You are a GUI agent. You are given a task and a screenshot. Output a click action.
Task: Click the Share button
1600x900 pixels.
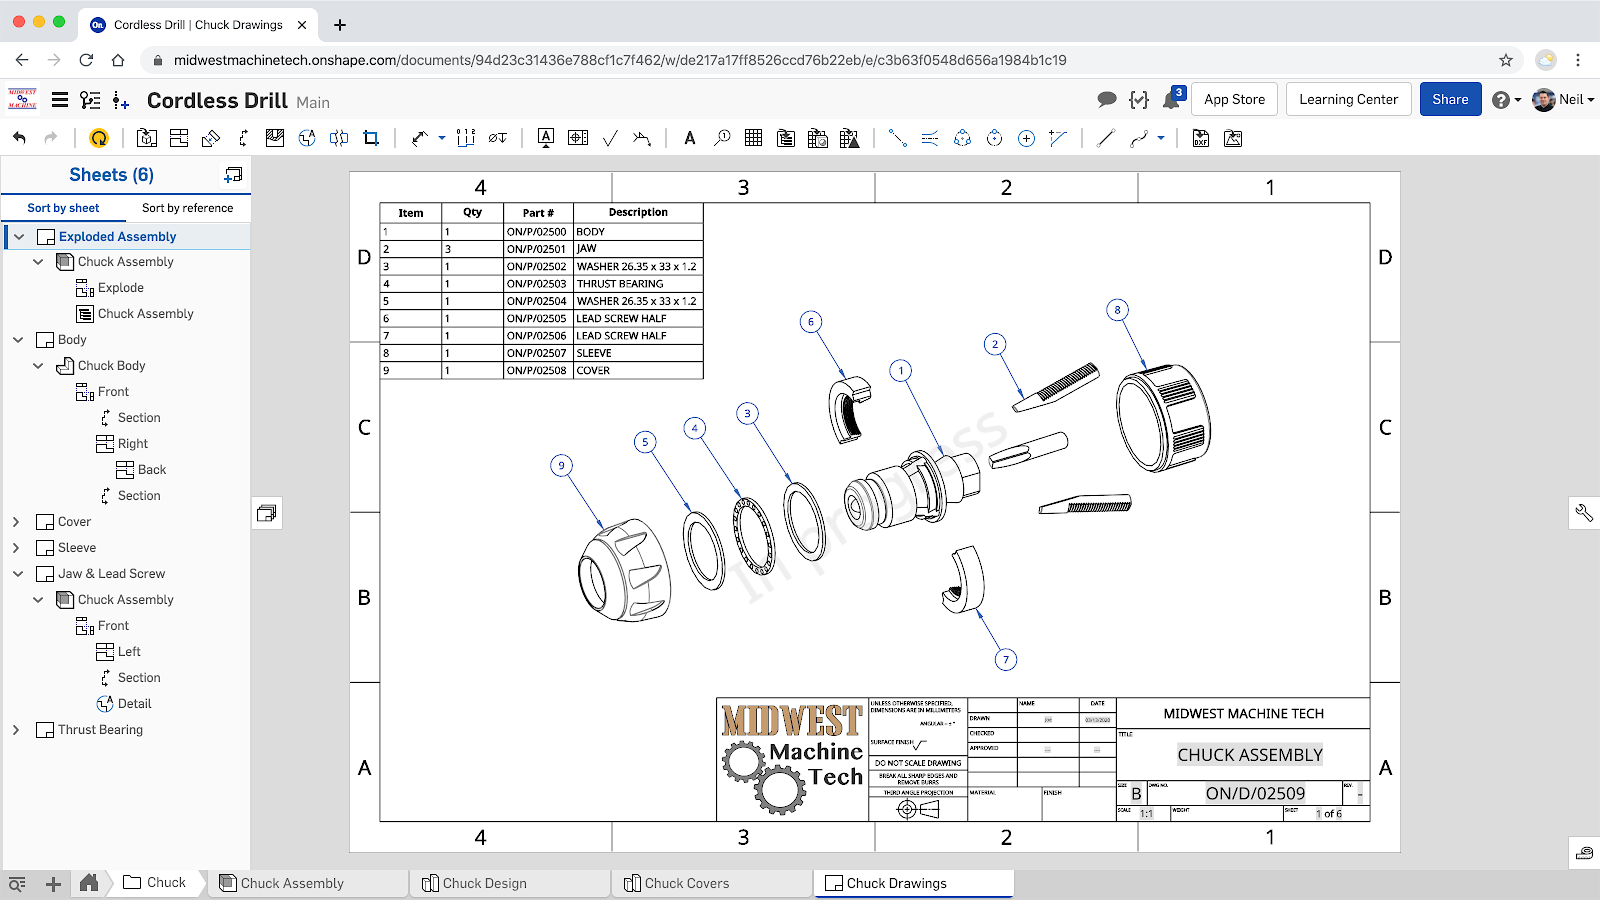[1450, 99]
